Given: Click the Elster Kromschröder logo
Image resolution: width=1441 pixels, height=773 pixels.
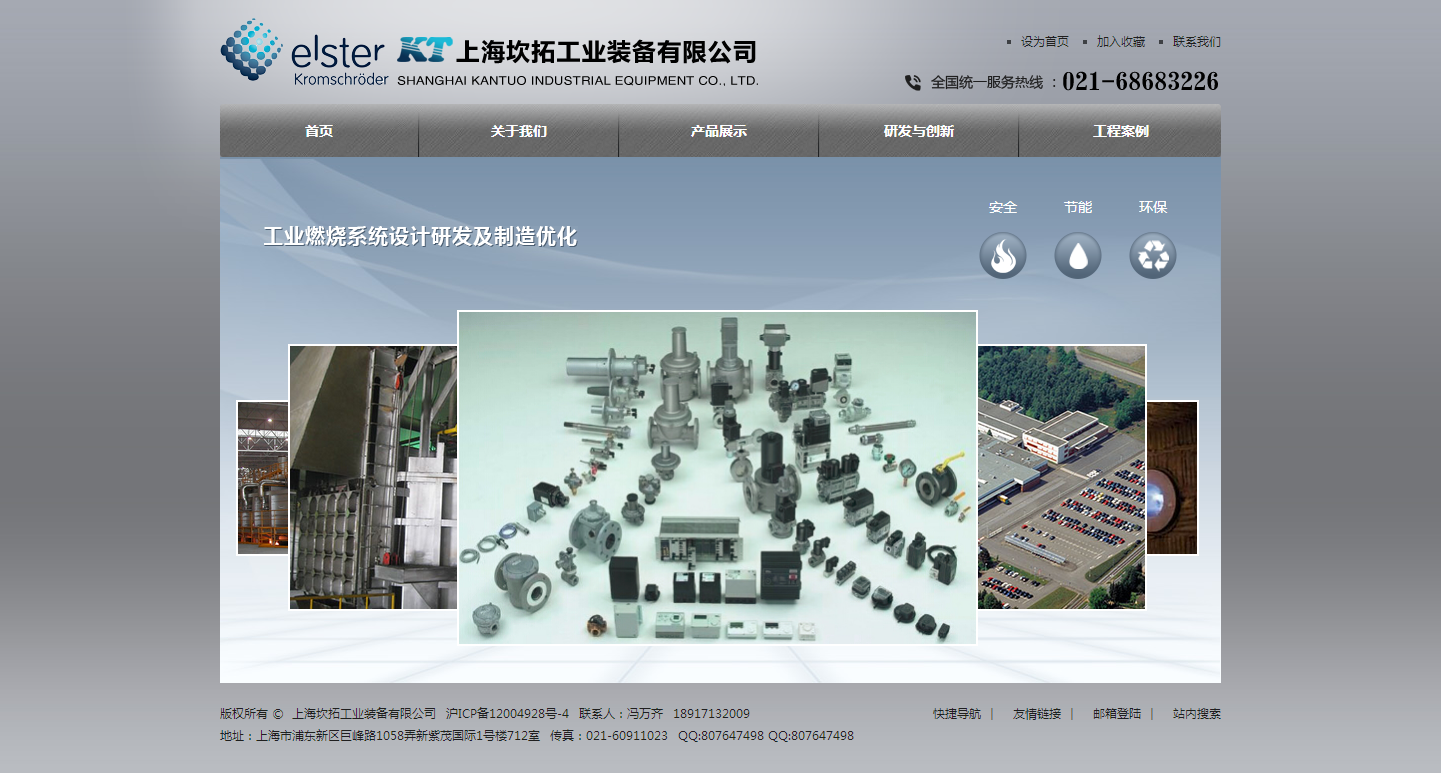Looking at the screenshot, I should coord(304,53).
